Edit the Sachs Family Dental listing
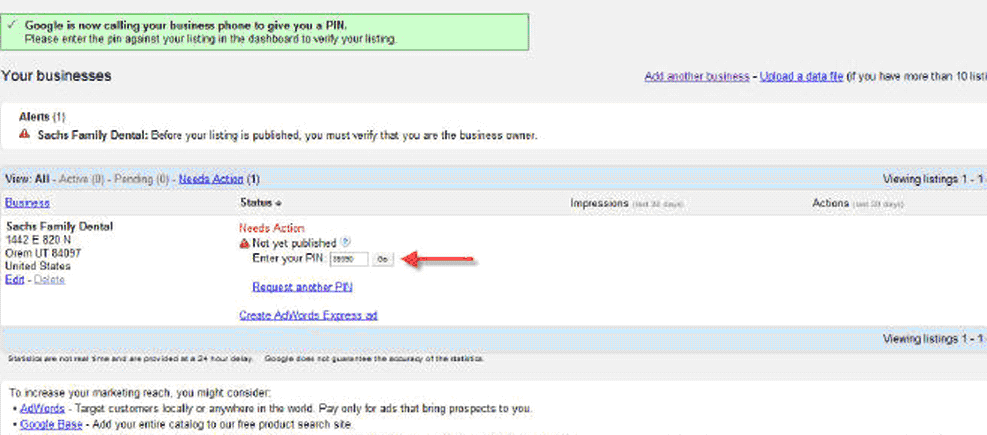 pyautogui.click(x=14, y=280)
